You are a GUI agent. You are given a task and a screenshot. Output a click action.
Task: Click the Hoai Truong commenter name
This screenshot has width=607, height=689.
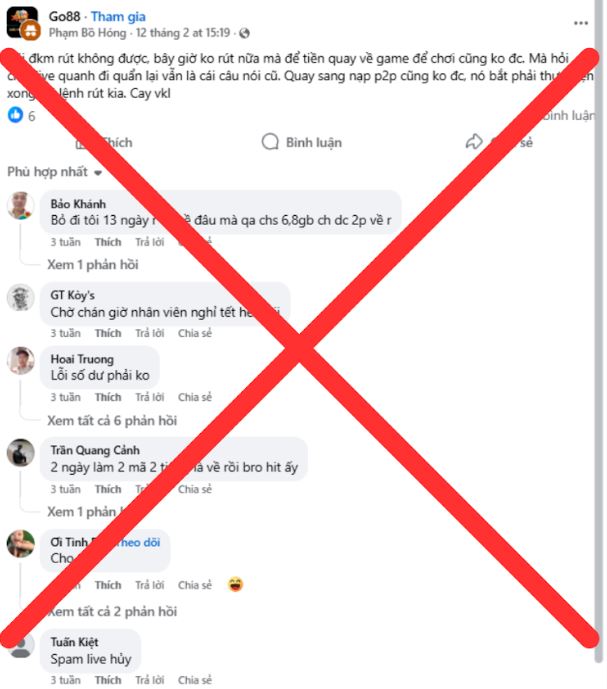coord(82,359)
